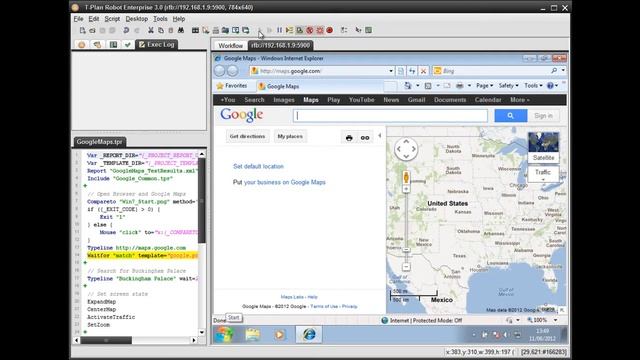Click the printer icon in the toolbar
640x360 pixels.
coord(216,30)
